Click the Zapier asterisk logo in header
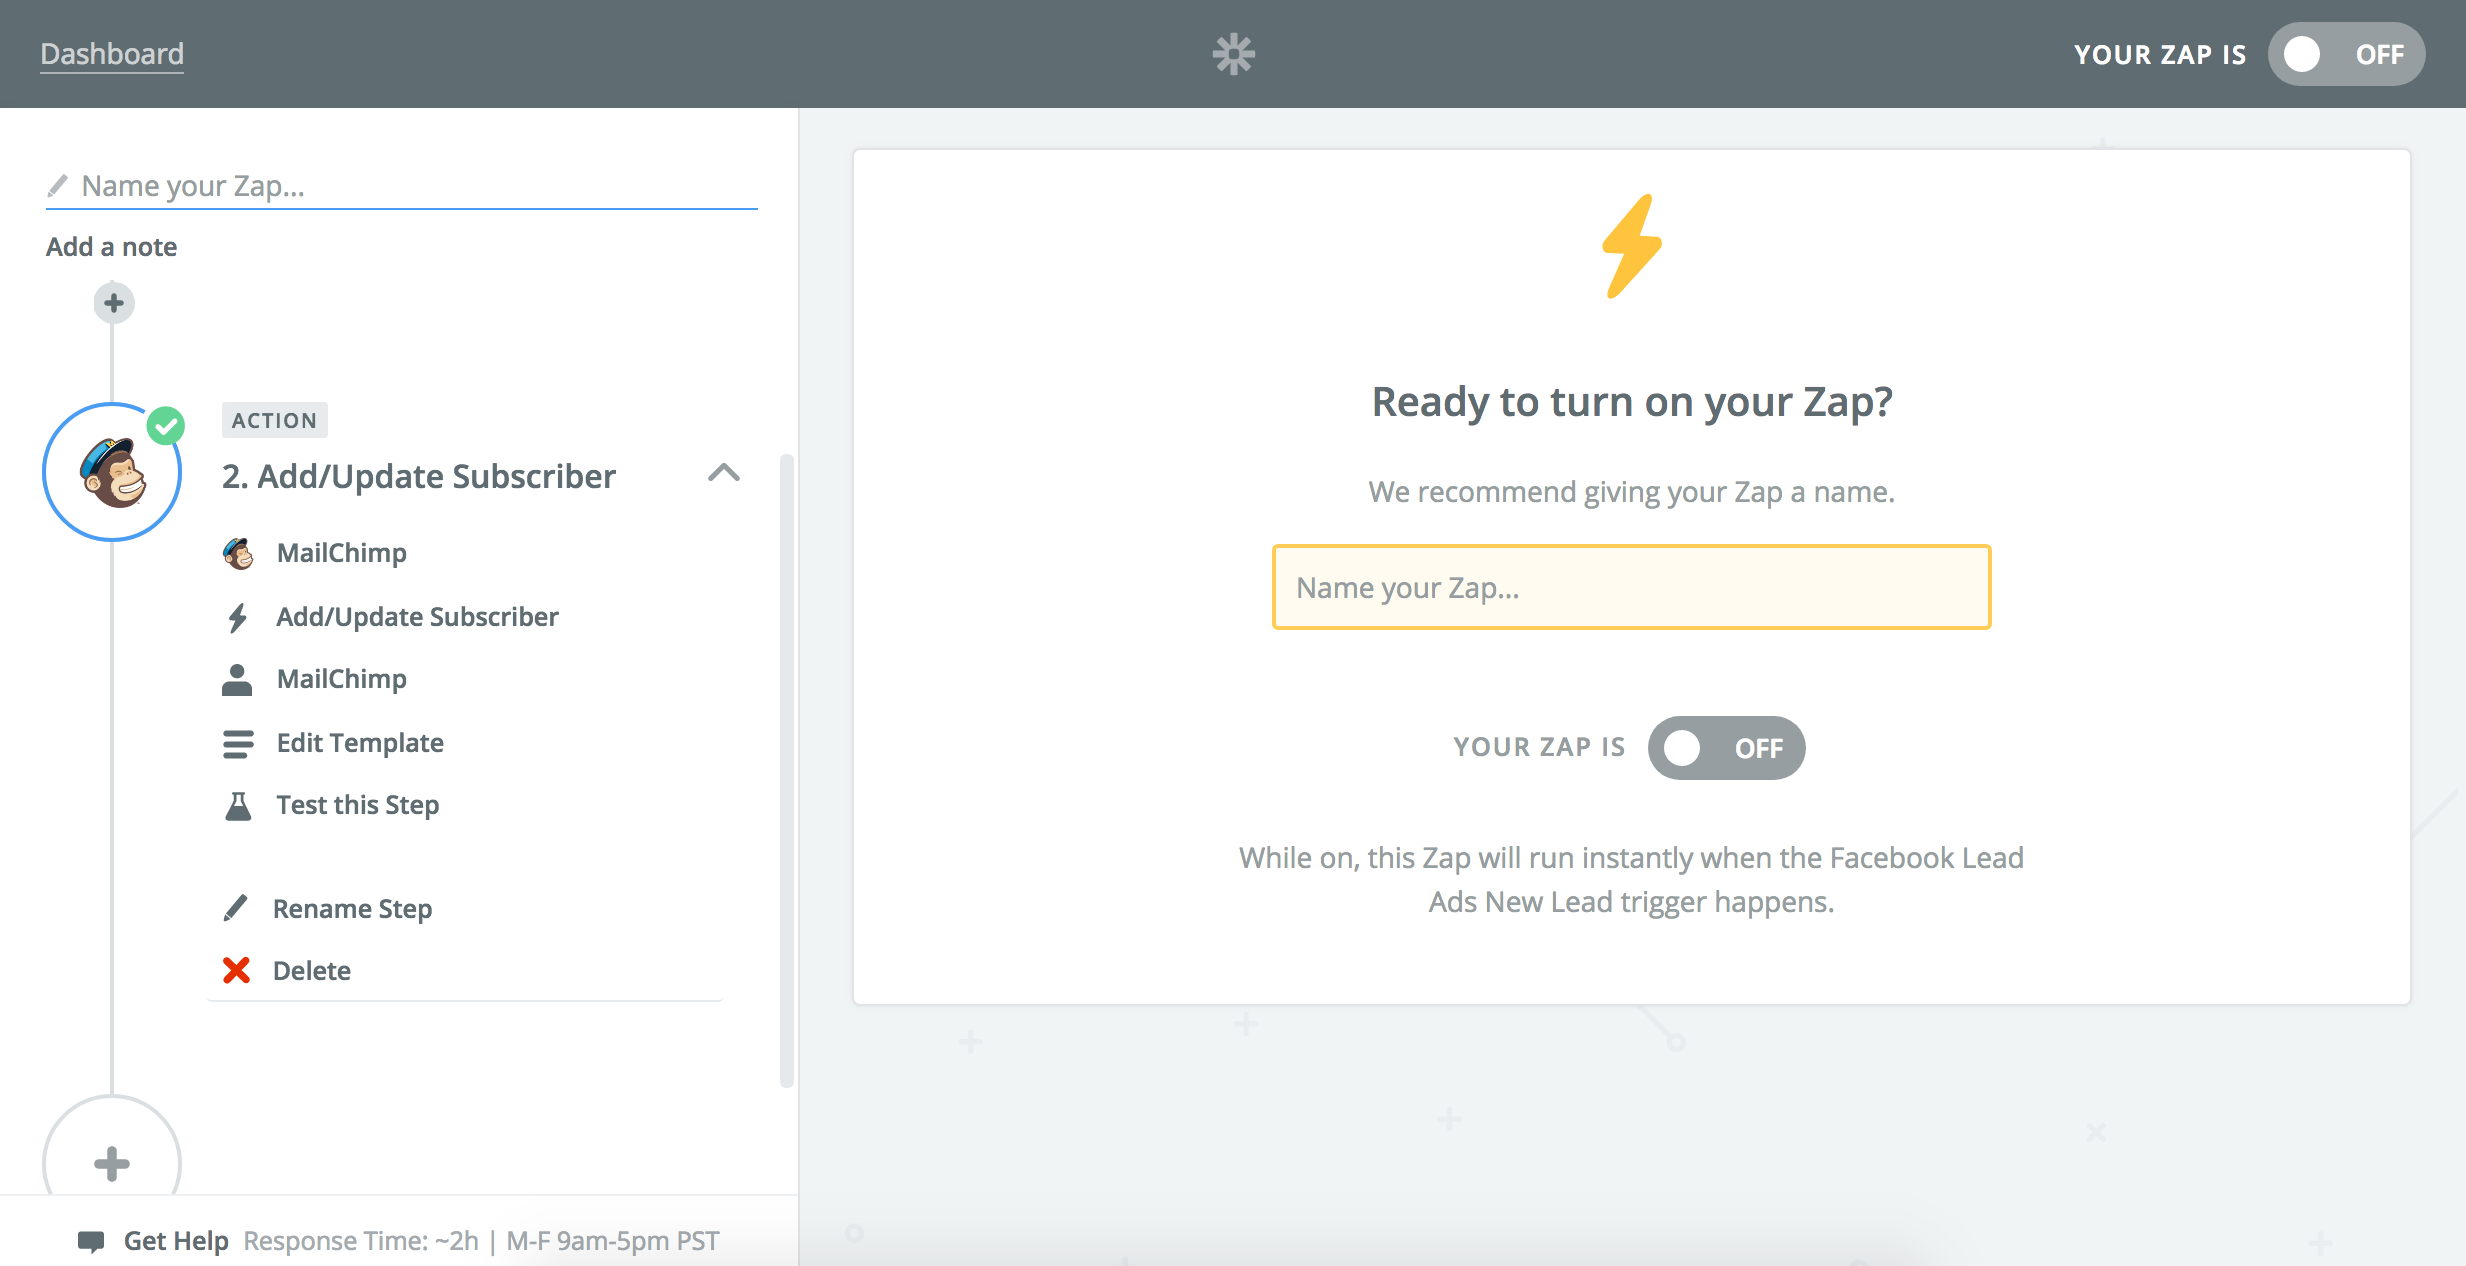The image size is (2466, 1266). pyautogui.click(x=1233, y=54)
